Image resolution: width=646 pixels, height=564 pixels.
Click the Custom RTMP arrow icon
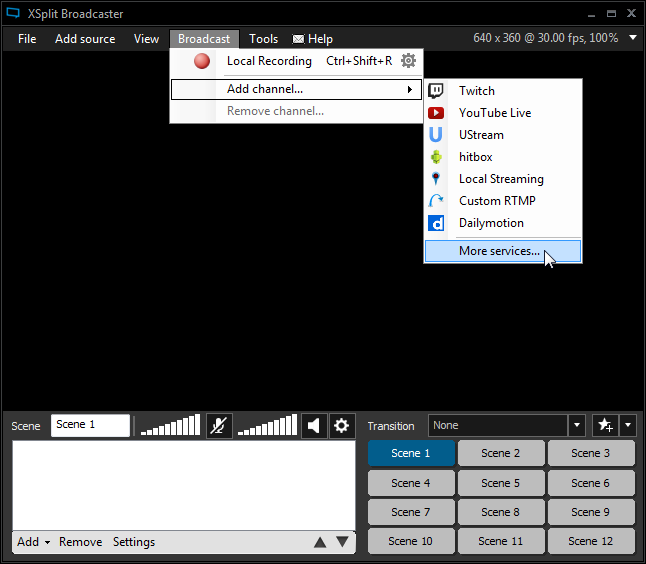[x=435, y=201]
